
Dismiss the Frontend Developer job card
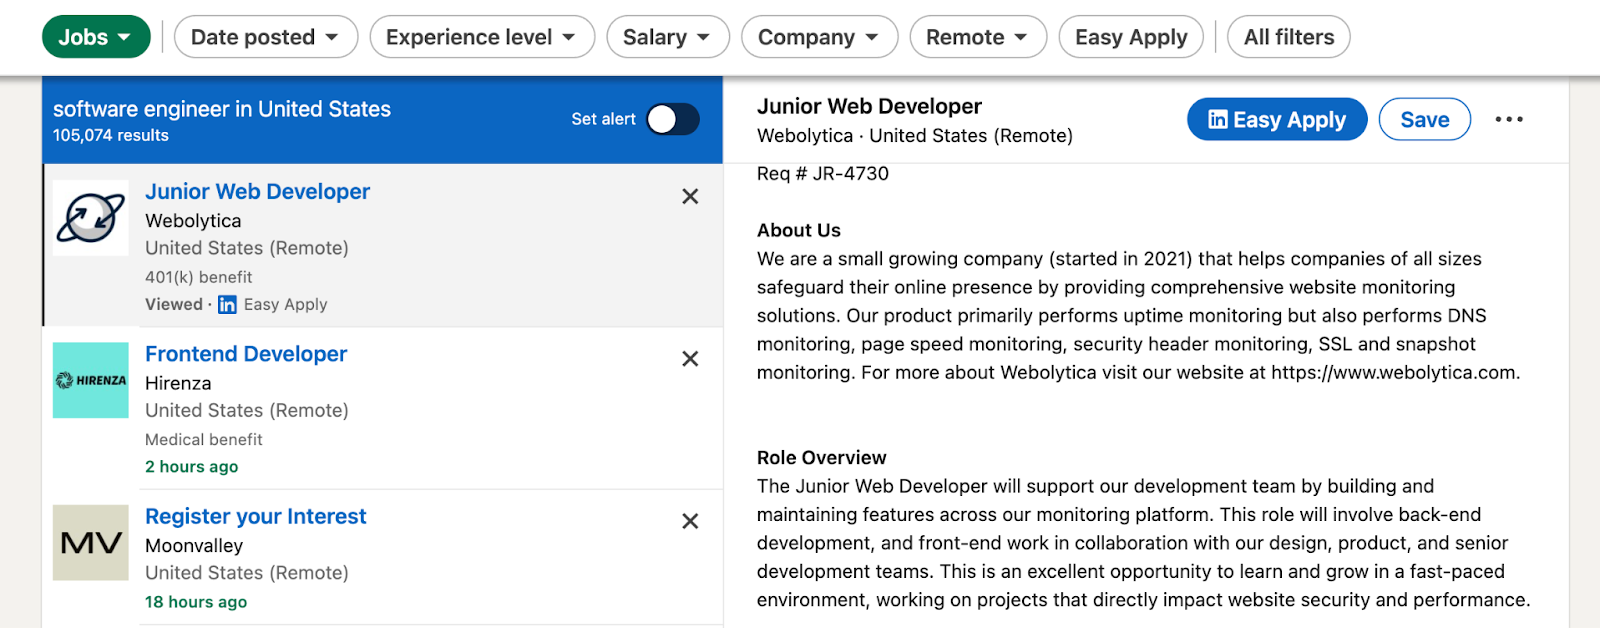click(690, 359)
